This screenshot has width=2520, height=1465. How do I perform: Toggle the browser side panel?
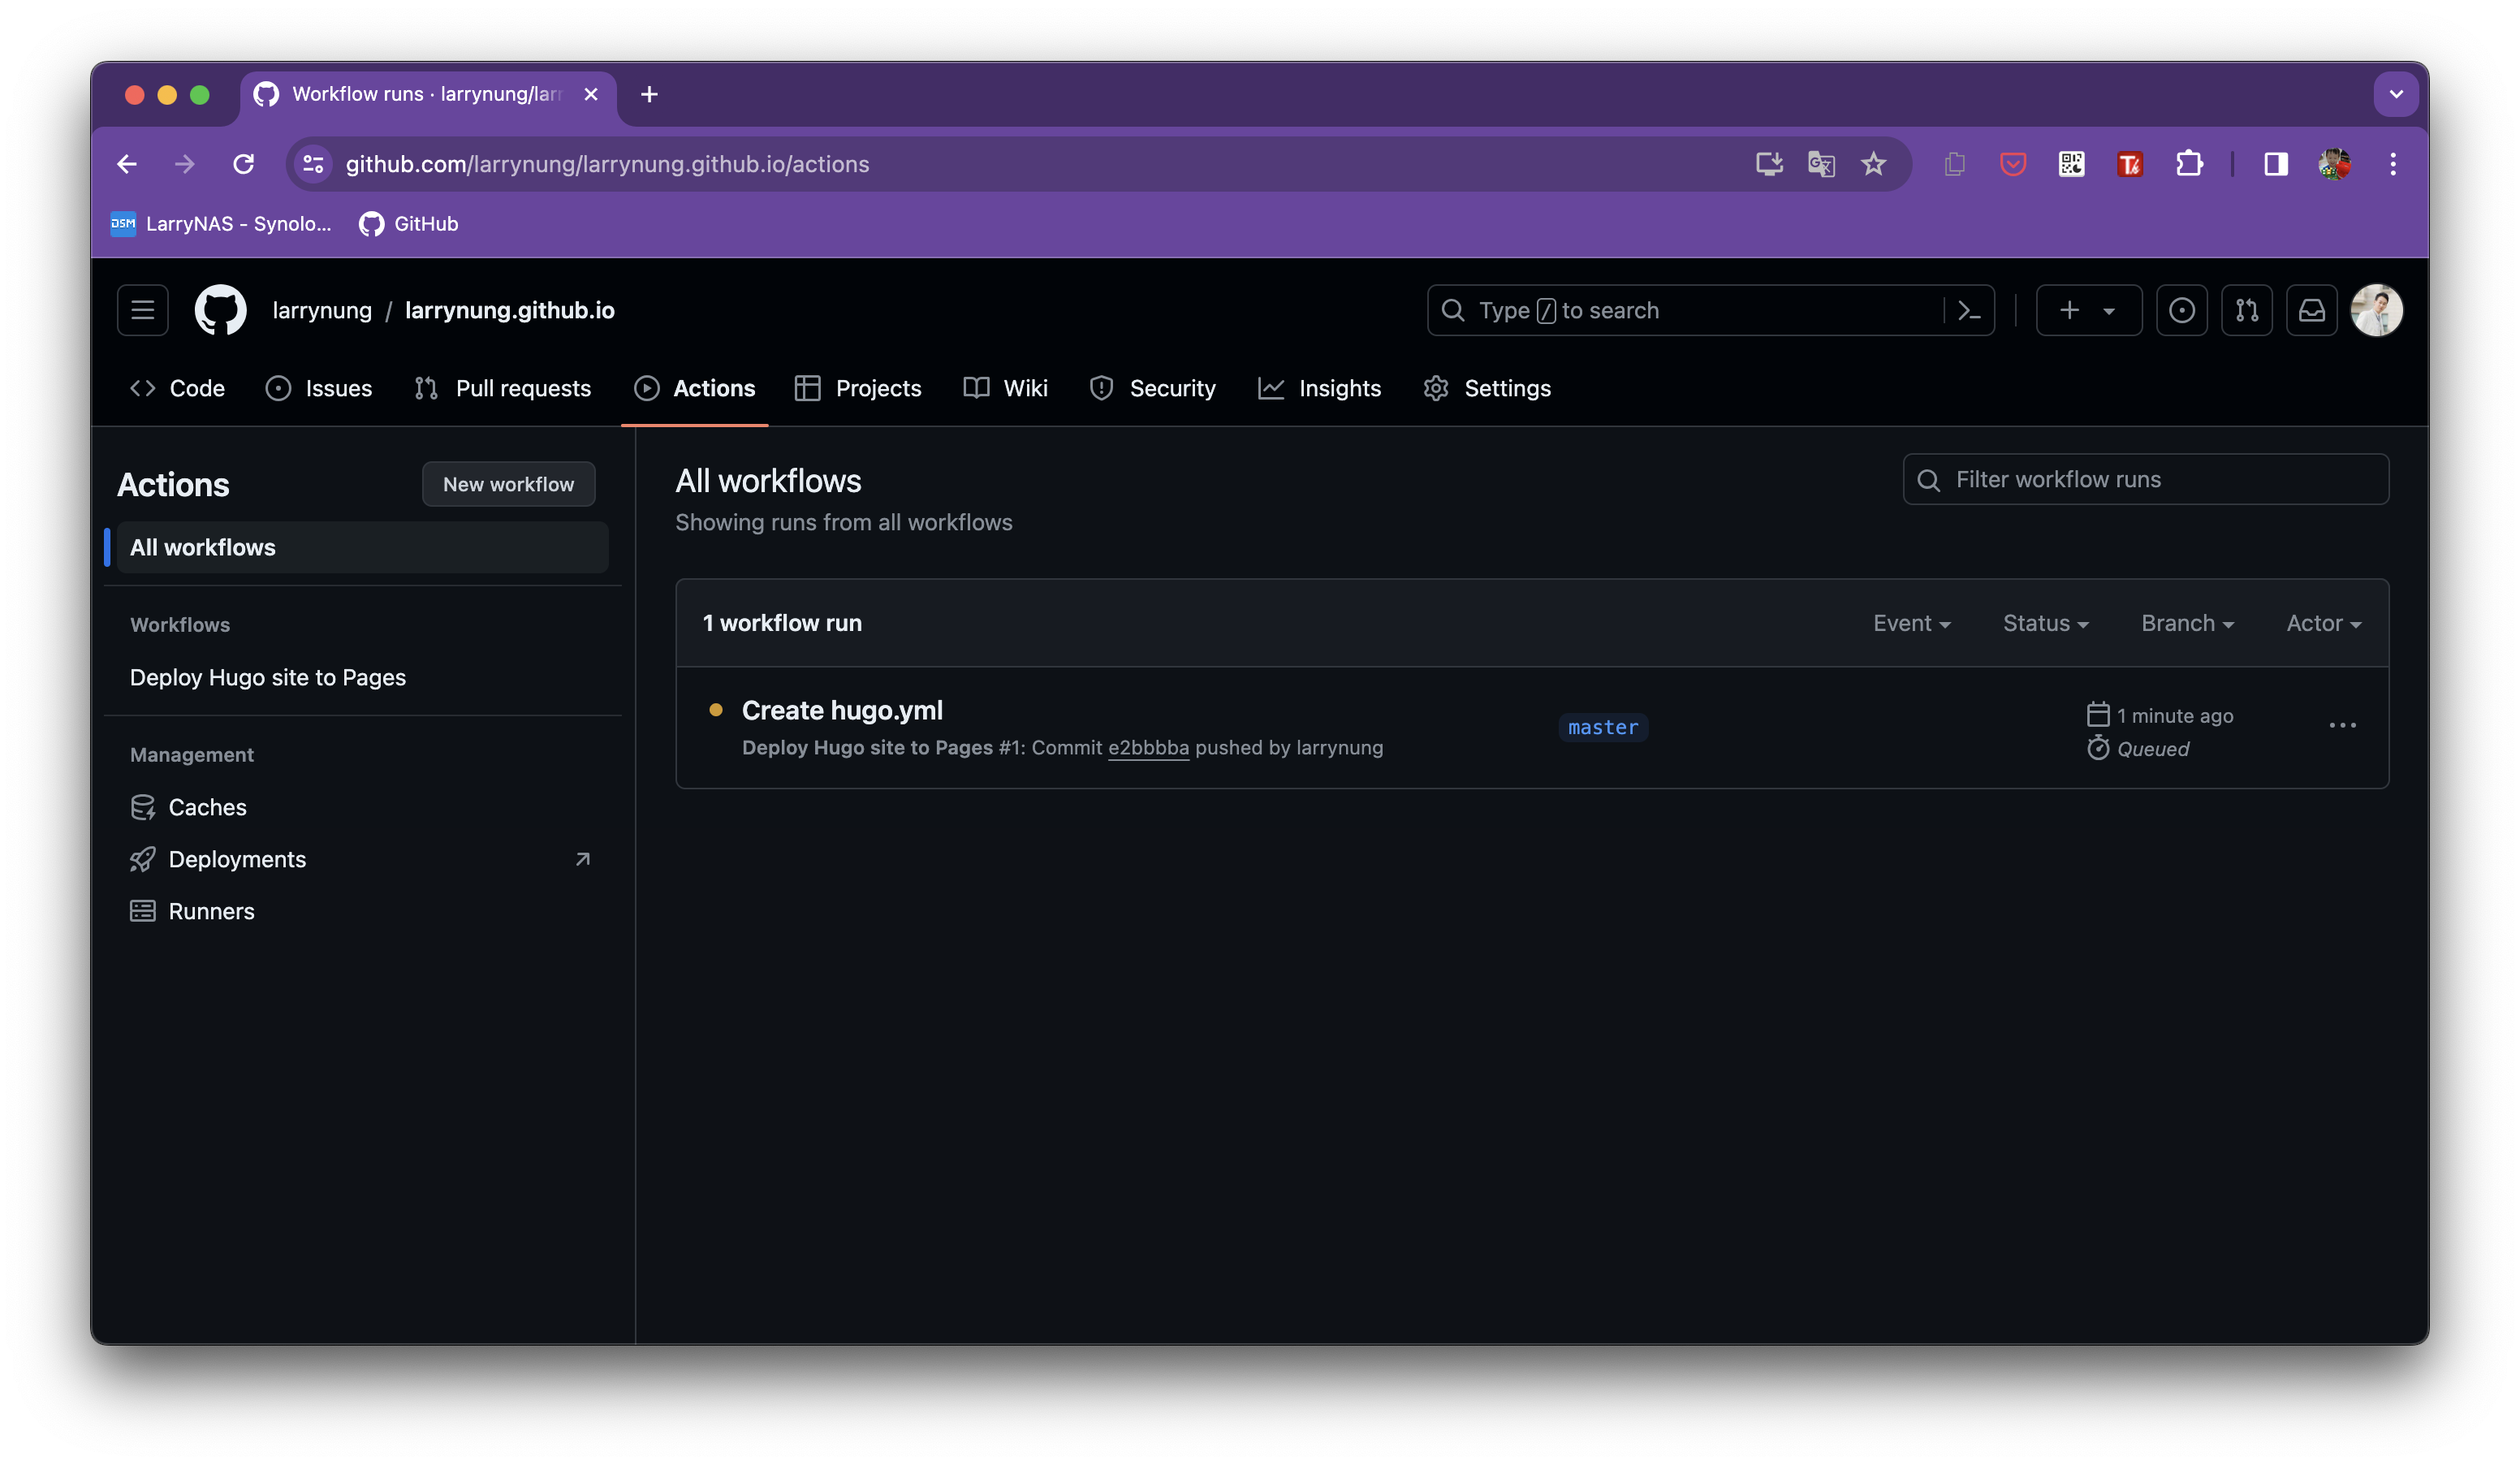click(2275, 164)
